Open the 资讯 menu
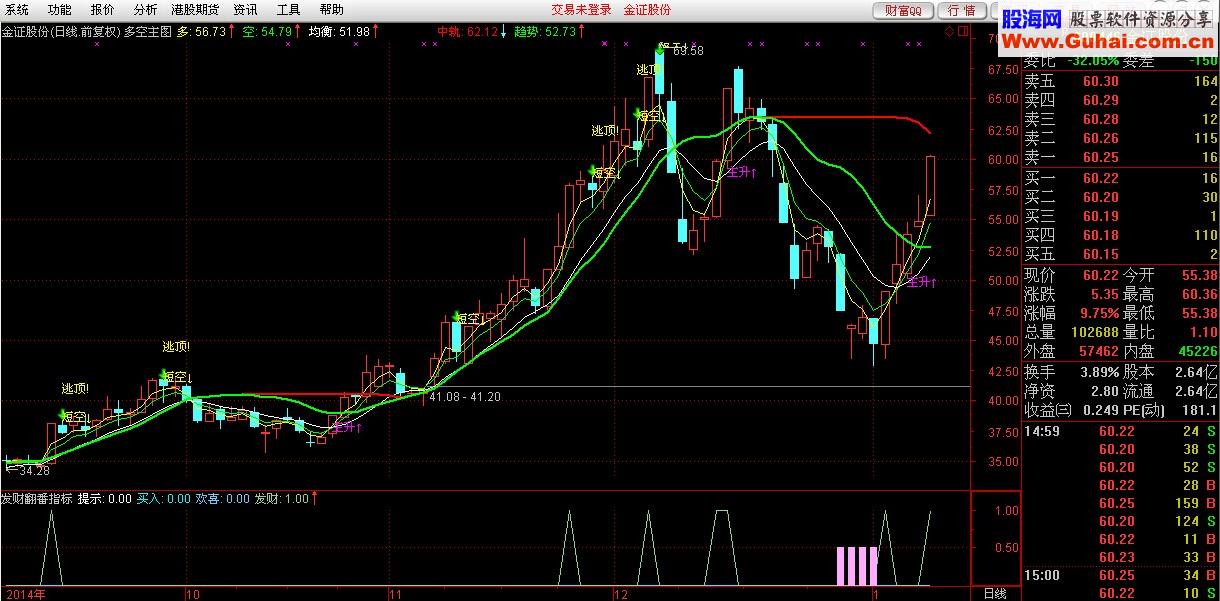Image resolution: width=1220 pixels, height=601 pixels. (245, 9)
